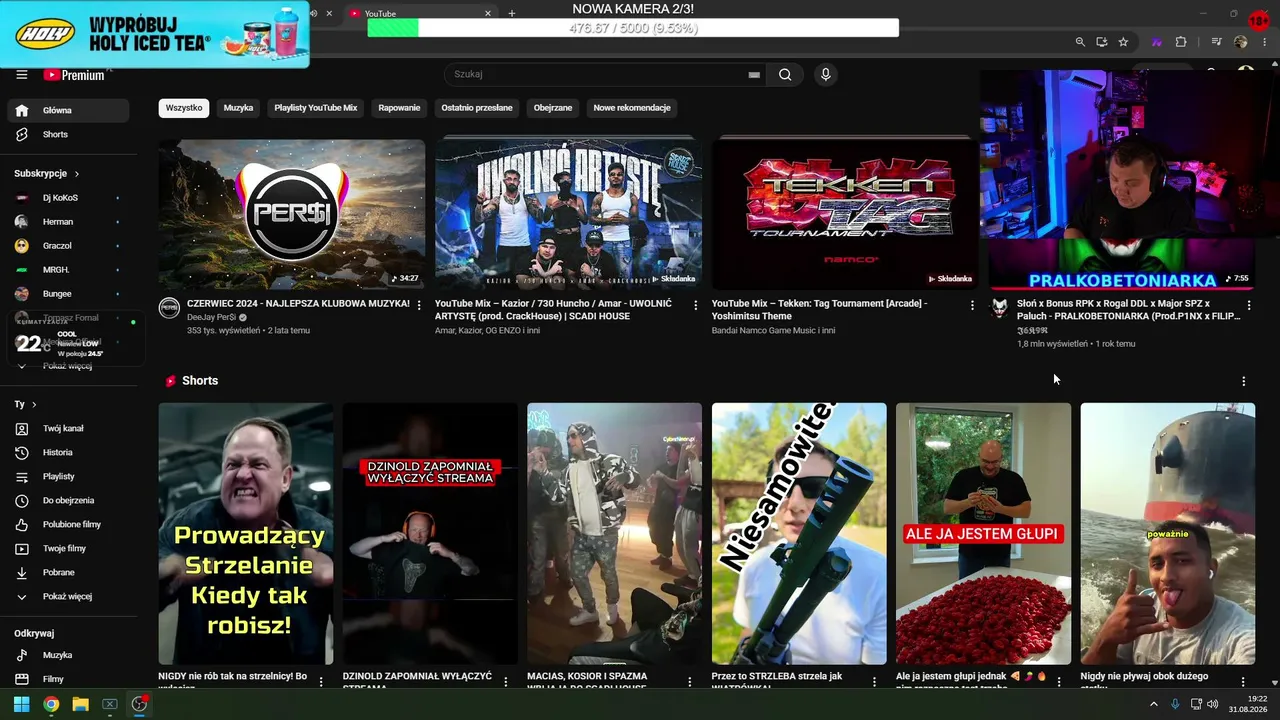Open Filmy under Odkrywaj
Image resolution: width=1280 pixels, height=720 pixels.
[x=68, y=679]
